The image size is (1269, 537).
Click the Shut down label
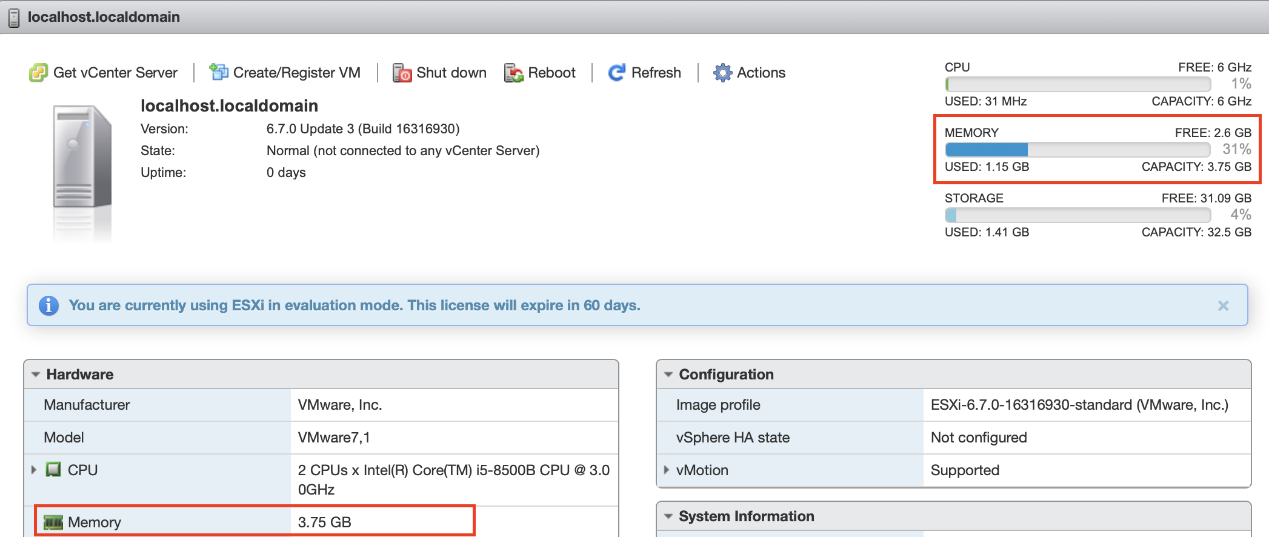[x=452, y=73]
